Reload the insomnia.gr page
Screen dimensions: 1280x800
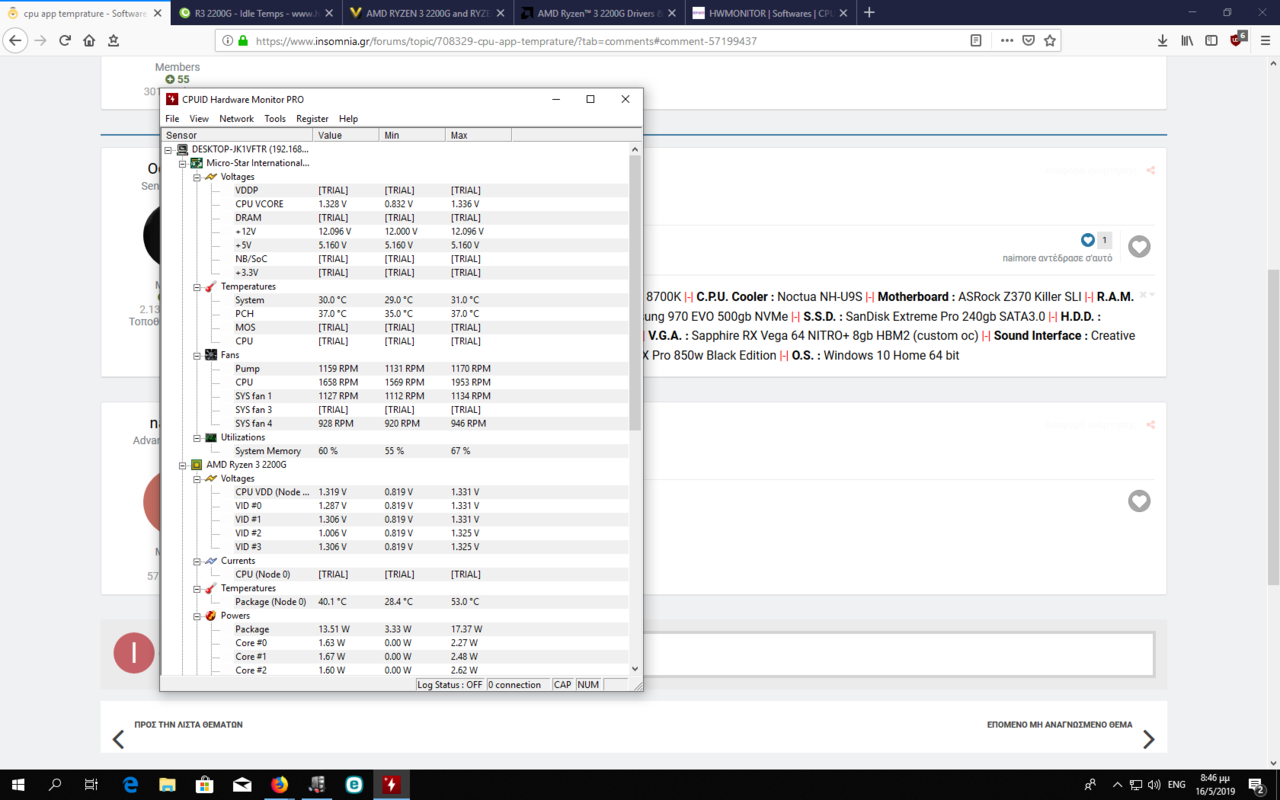coord(65,41)
